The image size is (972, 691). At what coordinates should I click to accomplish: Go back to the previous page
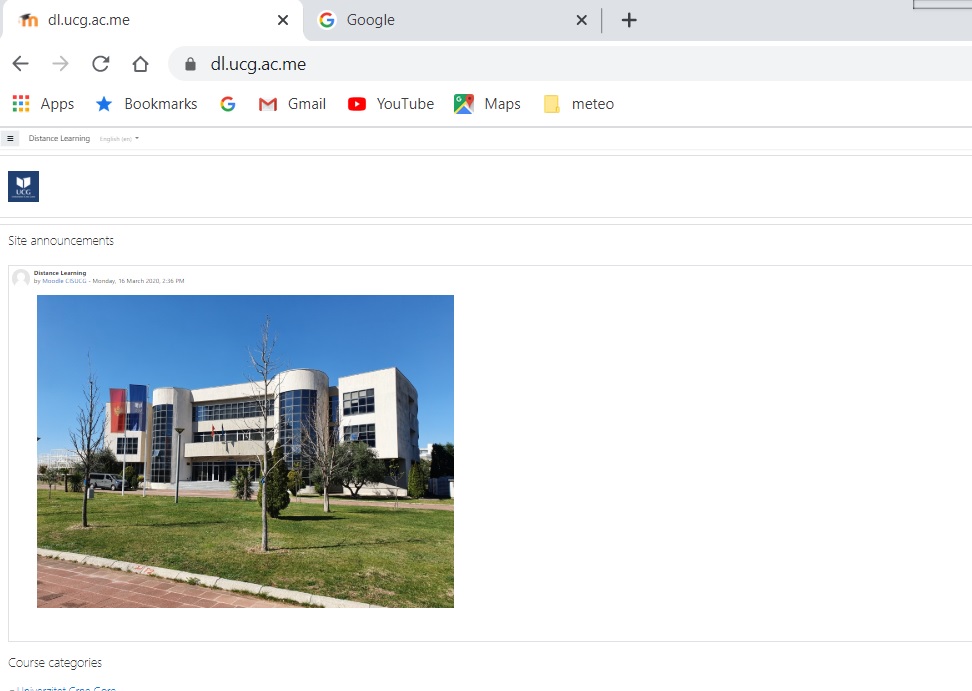click(x=20, y=64)
